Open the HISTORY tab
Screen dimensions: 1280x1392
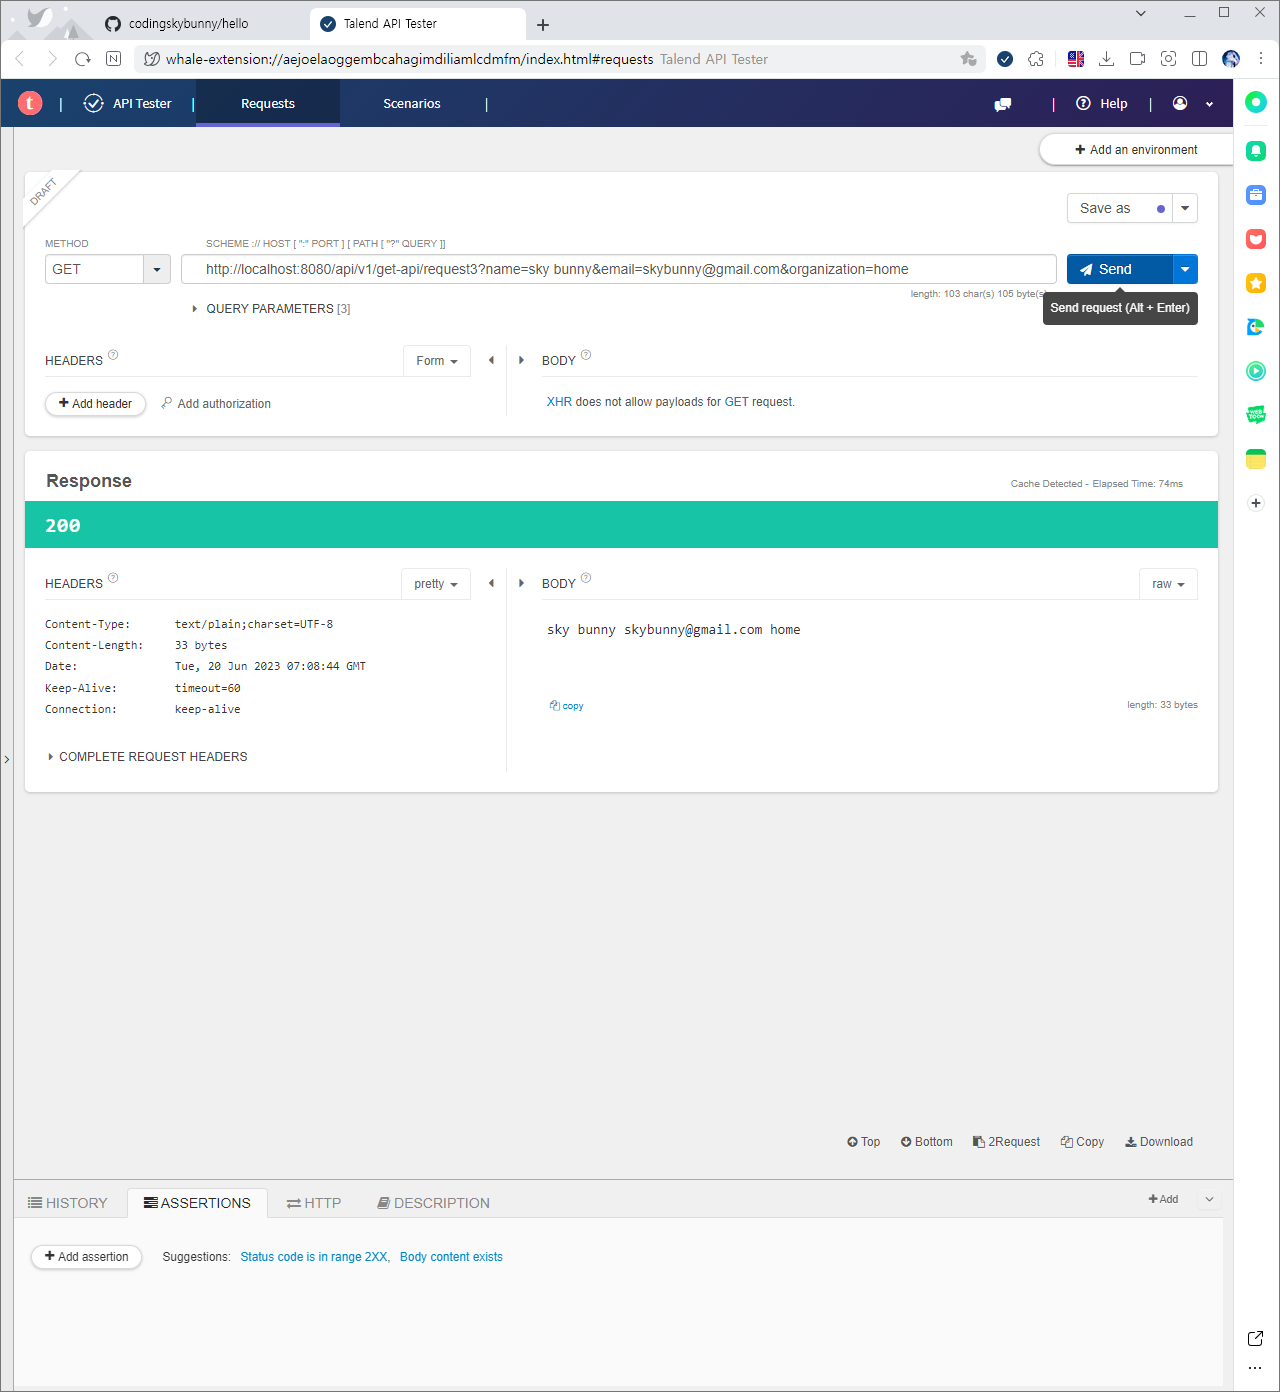click(68, 1203)
